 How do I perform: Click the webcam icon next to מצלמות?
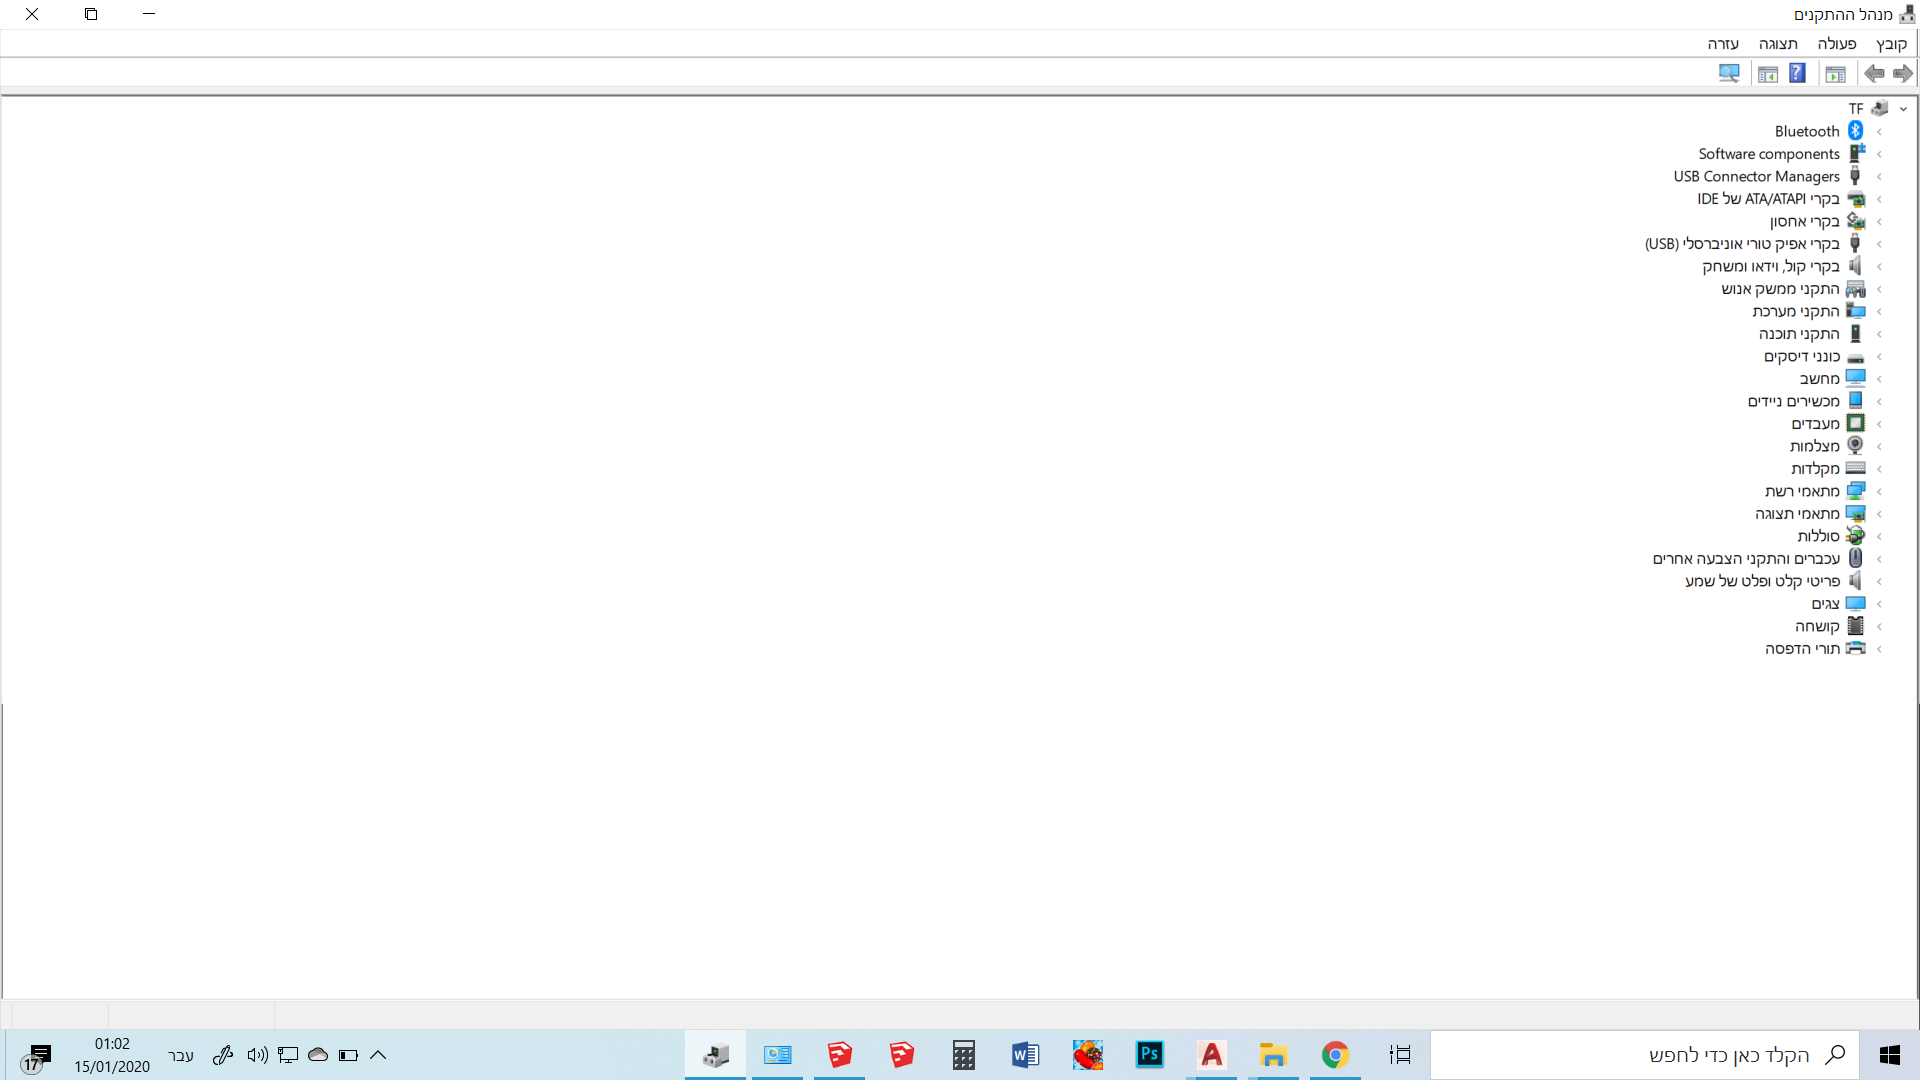point(1856,446)
